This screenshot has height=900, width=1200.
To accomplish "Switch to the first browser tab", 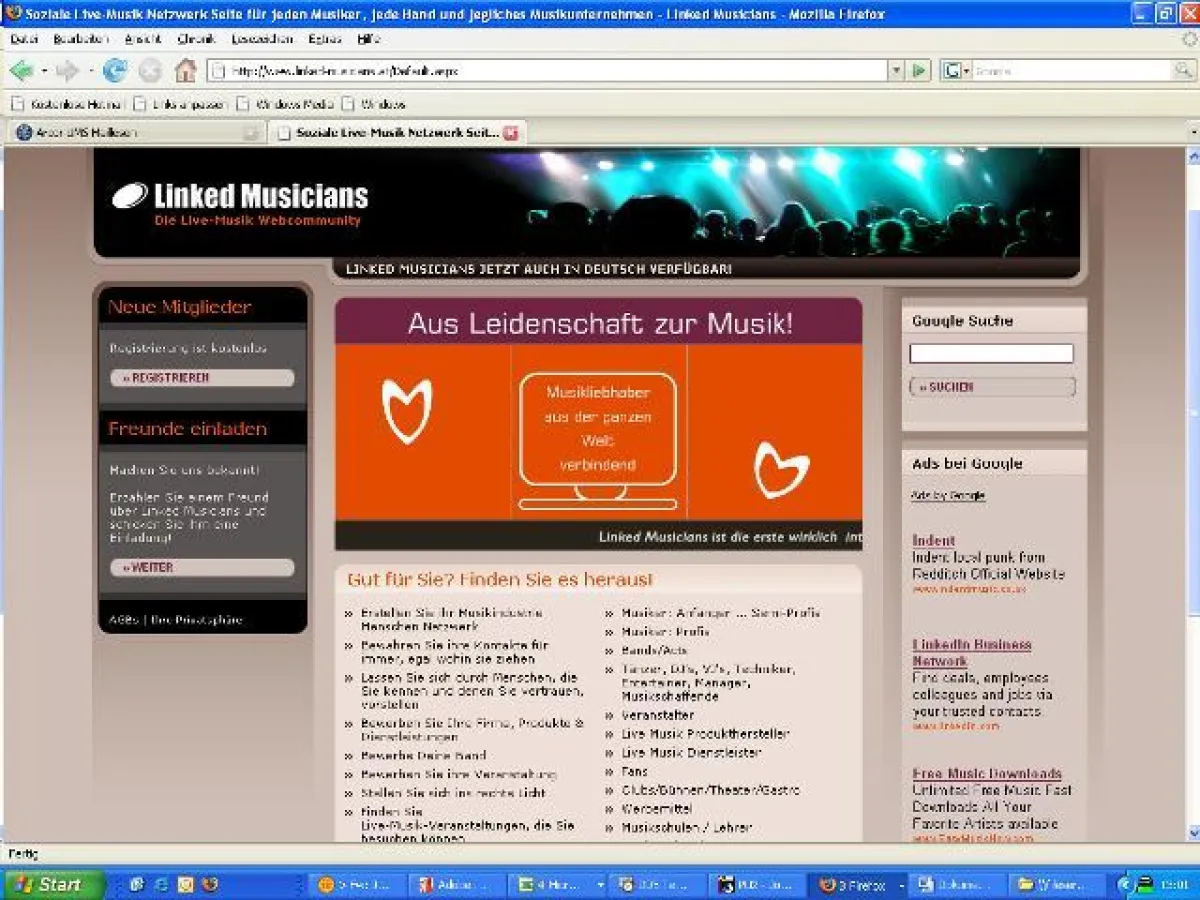I will point(110,131).
